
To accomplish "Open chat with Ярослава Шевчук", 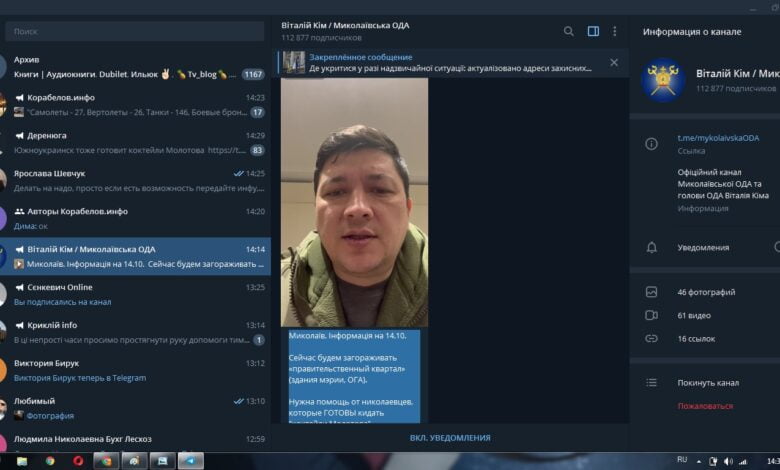I will 135,181.
